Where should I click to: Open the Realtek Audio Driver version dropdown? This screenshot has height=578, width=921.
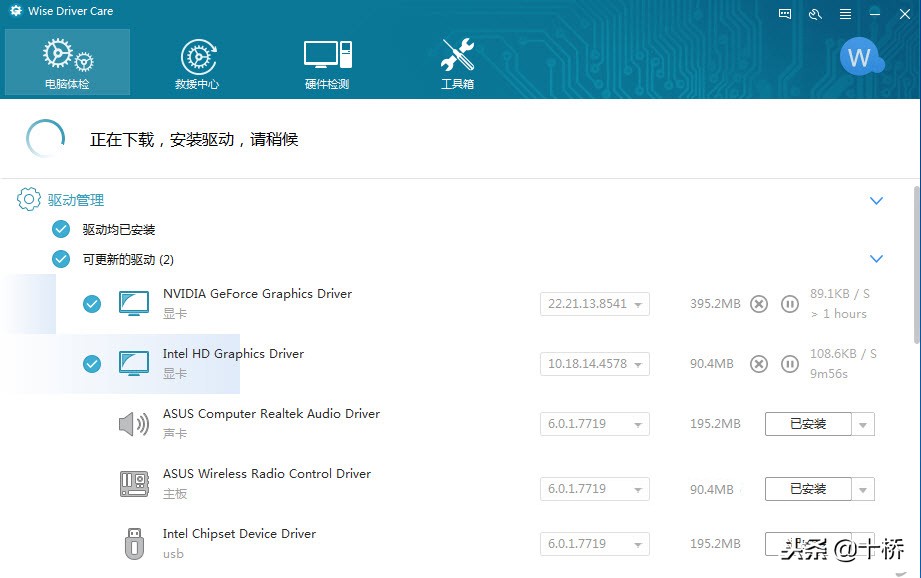(x=639, y=423)
